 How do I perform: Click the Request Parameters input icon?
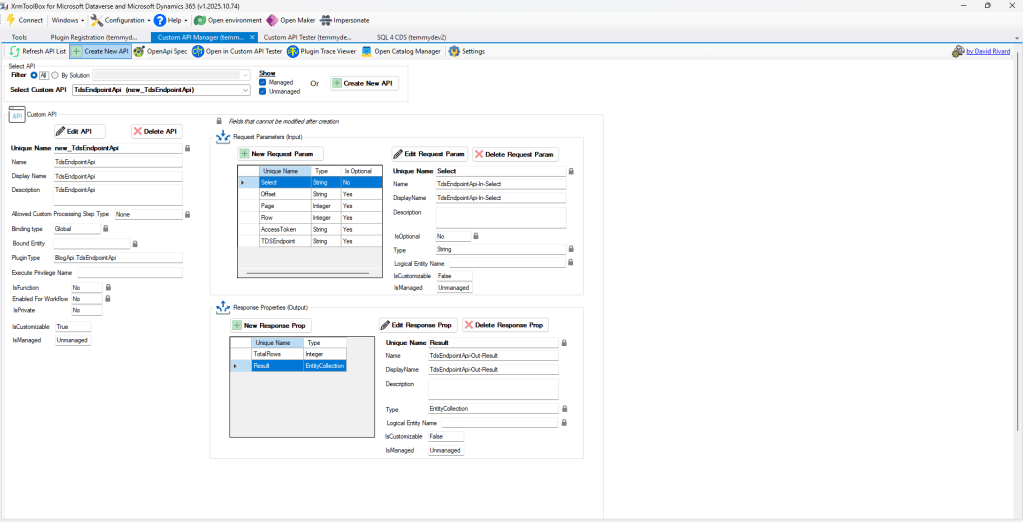[x=222, y=136]
